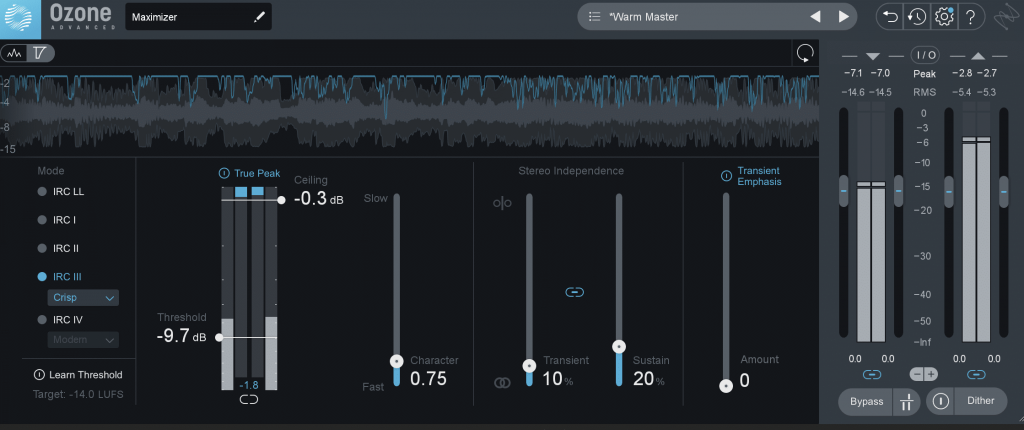Viewport: 1024px width, 430px height.
Task: Click the undo arrow icon
Action: (x=890, y=17)
